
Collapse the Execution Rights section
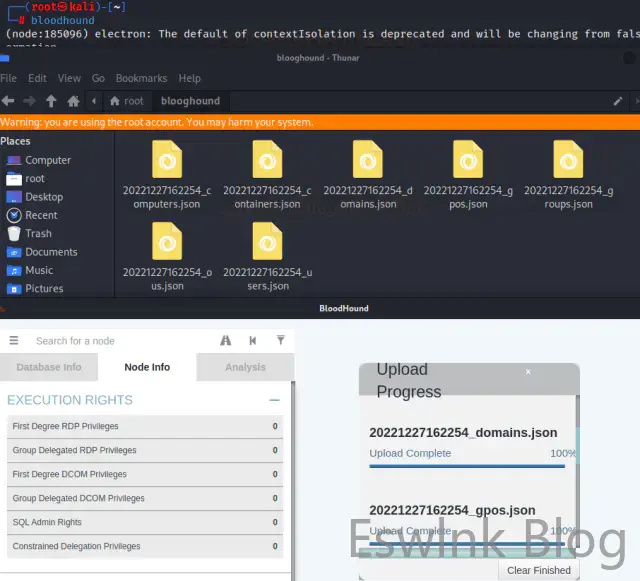(x=274, y=400)
